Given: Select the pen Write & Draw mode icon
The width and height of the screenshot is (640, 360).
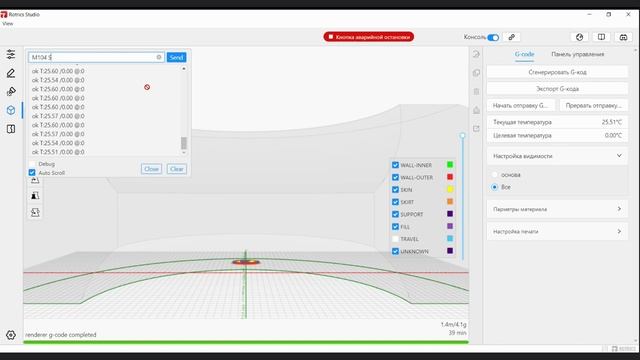Looking at the screenshot, I should tap(11, 73).
